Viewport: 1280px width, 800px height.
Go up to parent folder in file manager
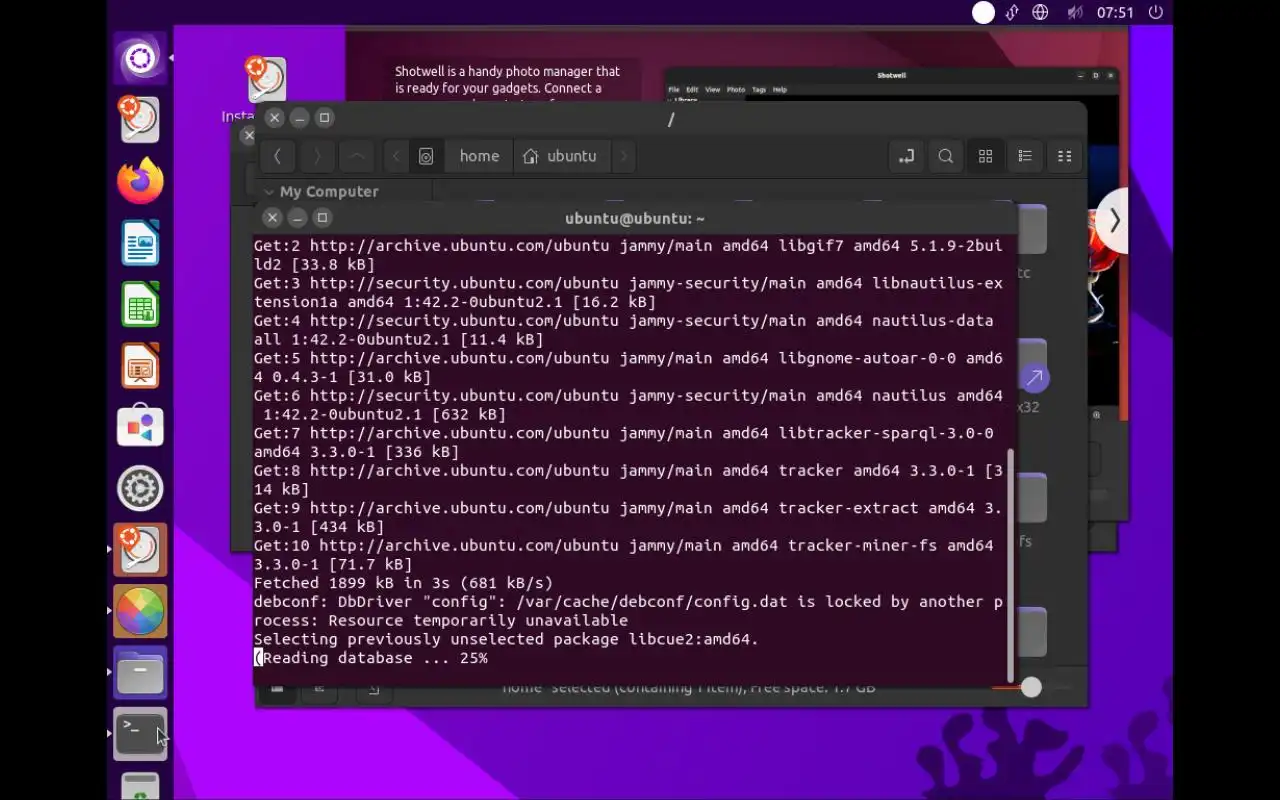[357, 156]
